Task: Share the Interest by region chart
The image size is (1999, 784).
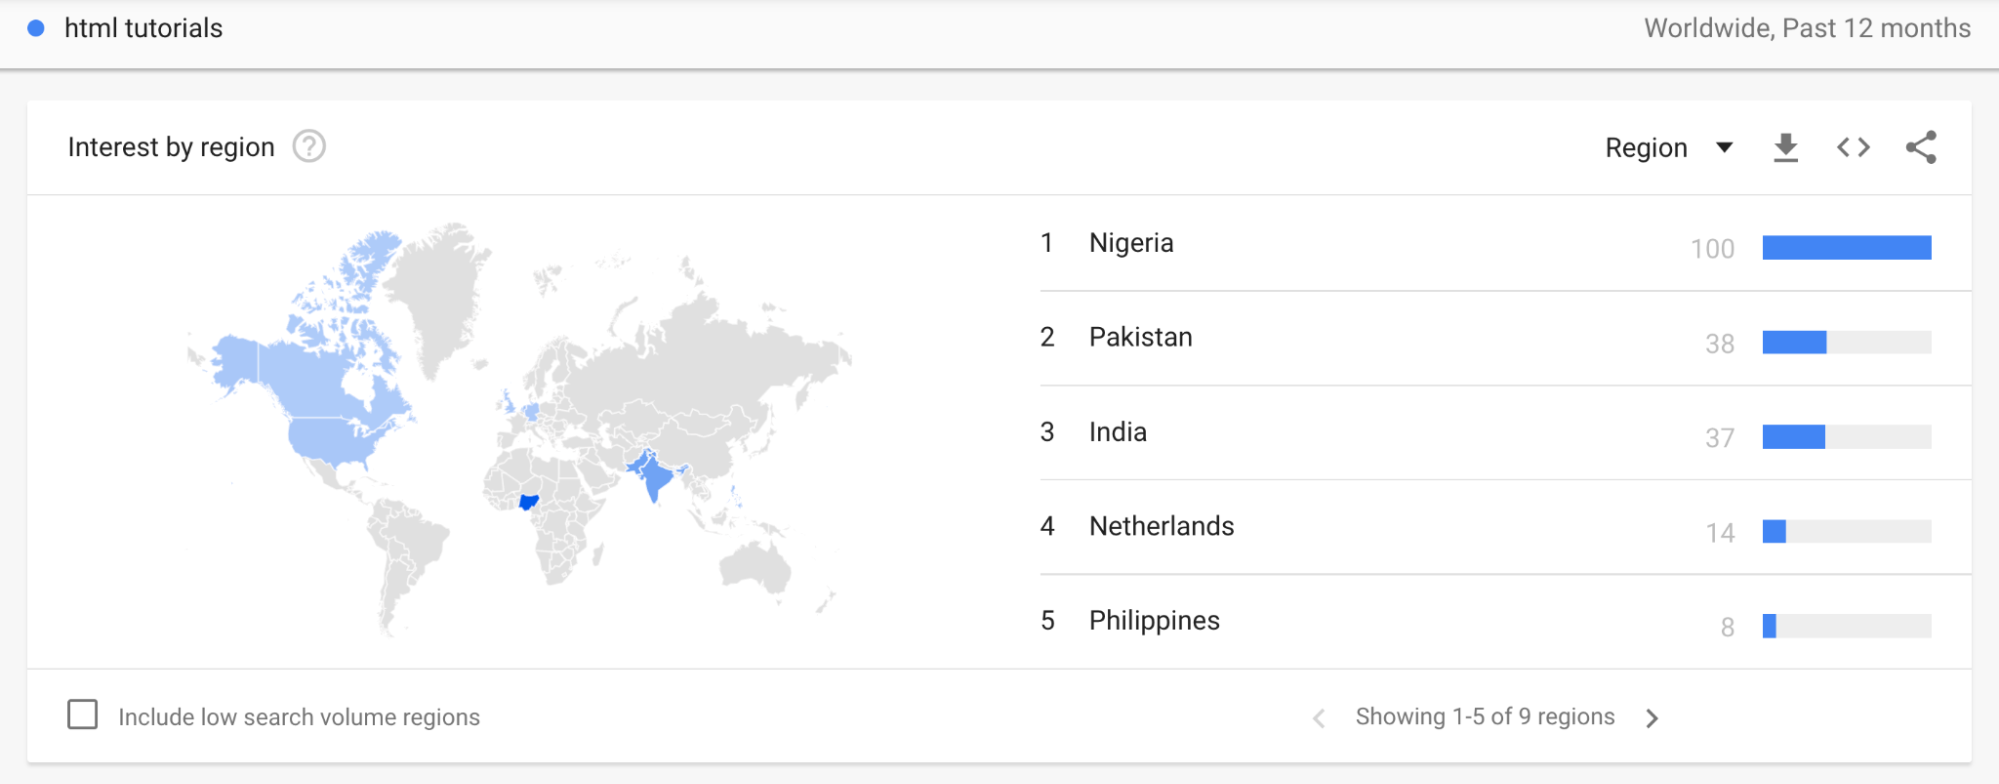Action: (1920, 146)
